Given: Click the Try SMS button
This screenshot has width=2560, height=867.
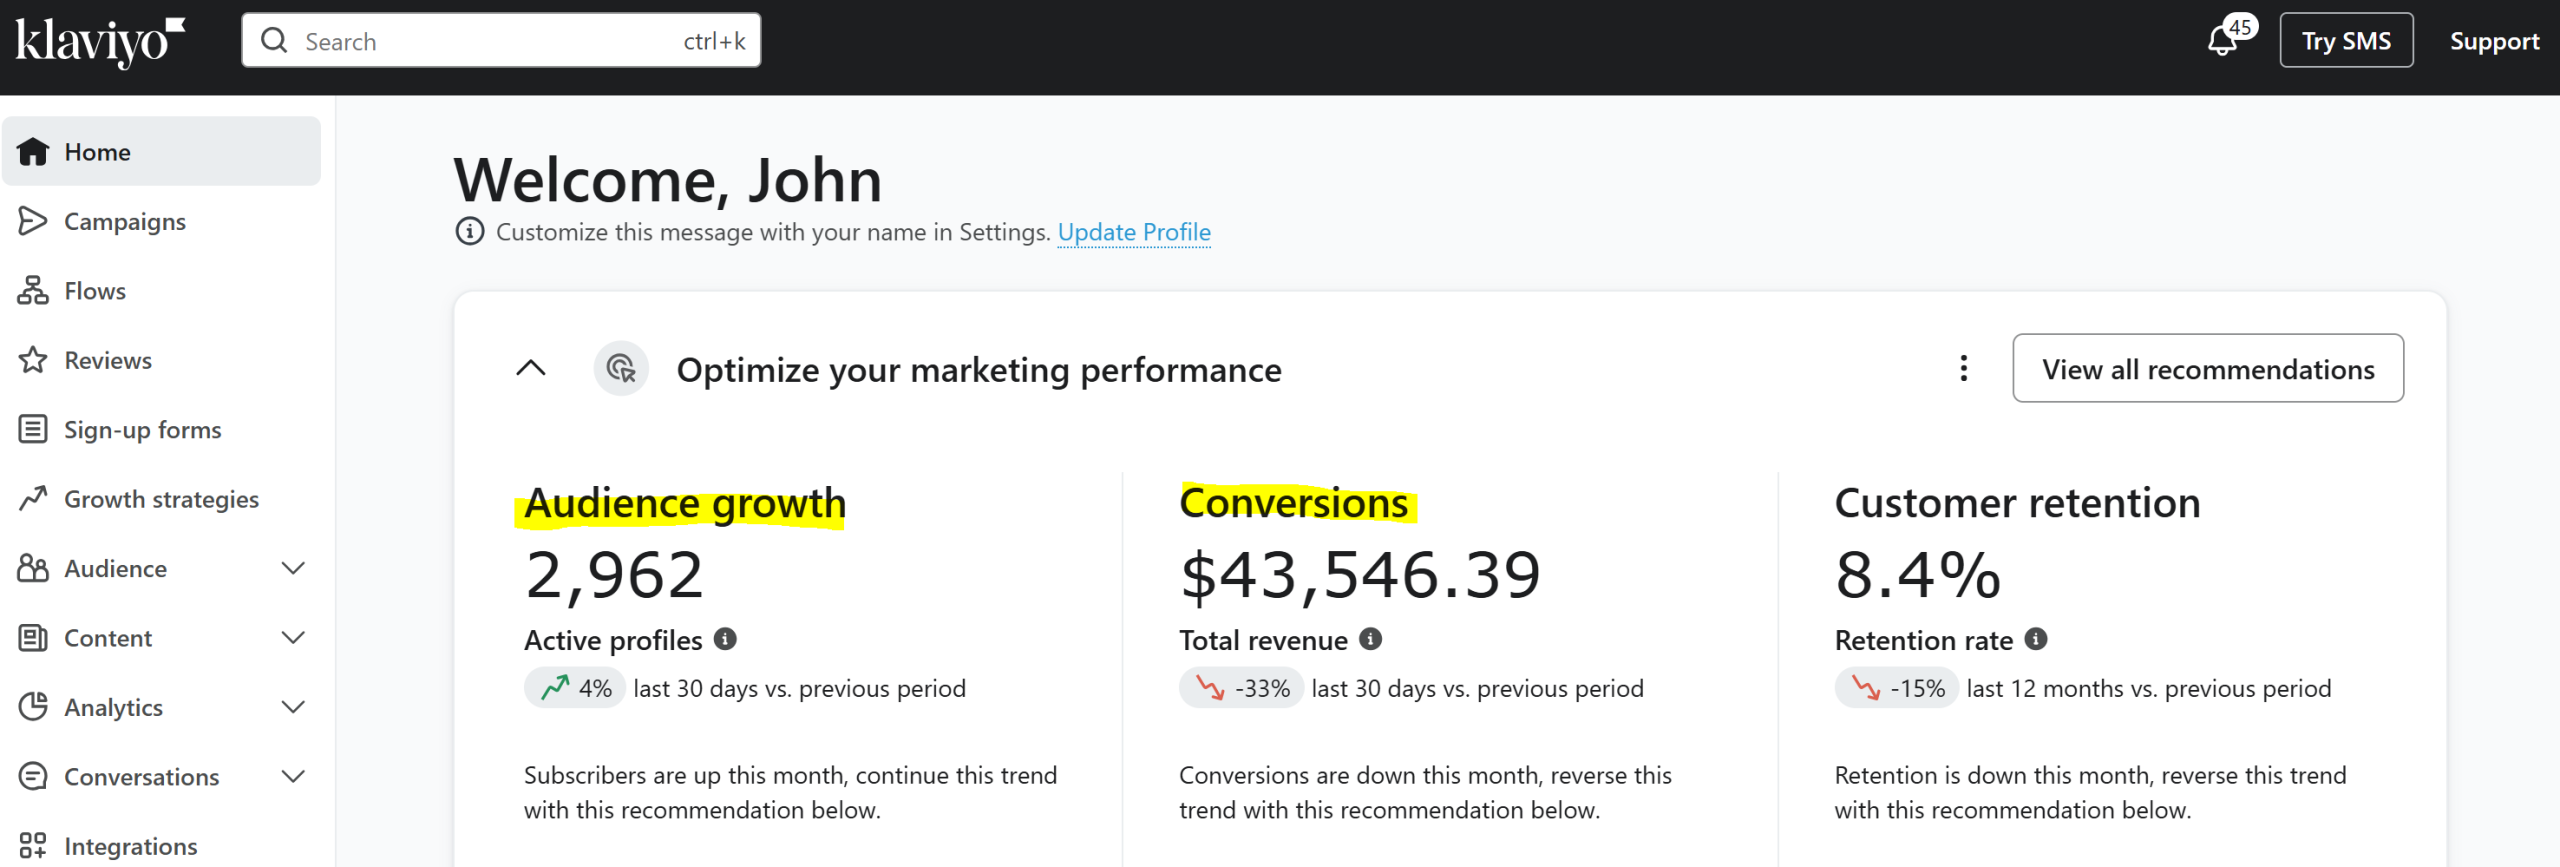Looking at the screenshot, I should [x=2346, y=41].
